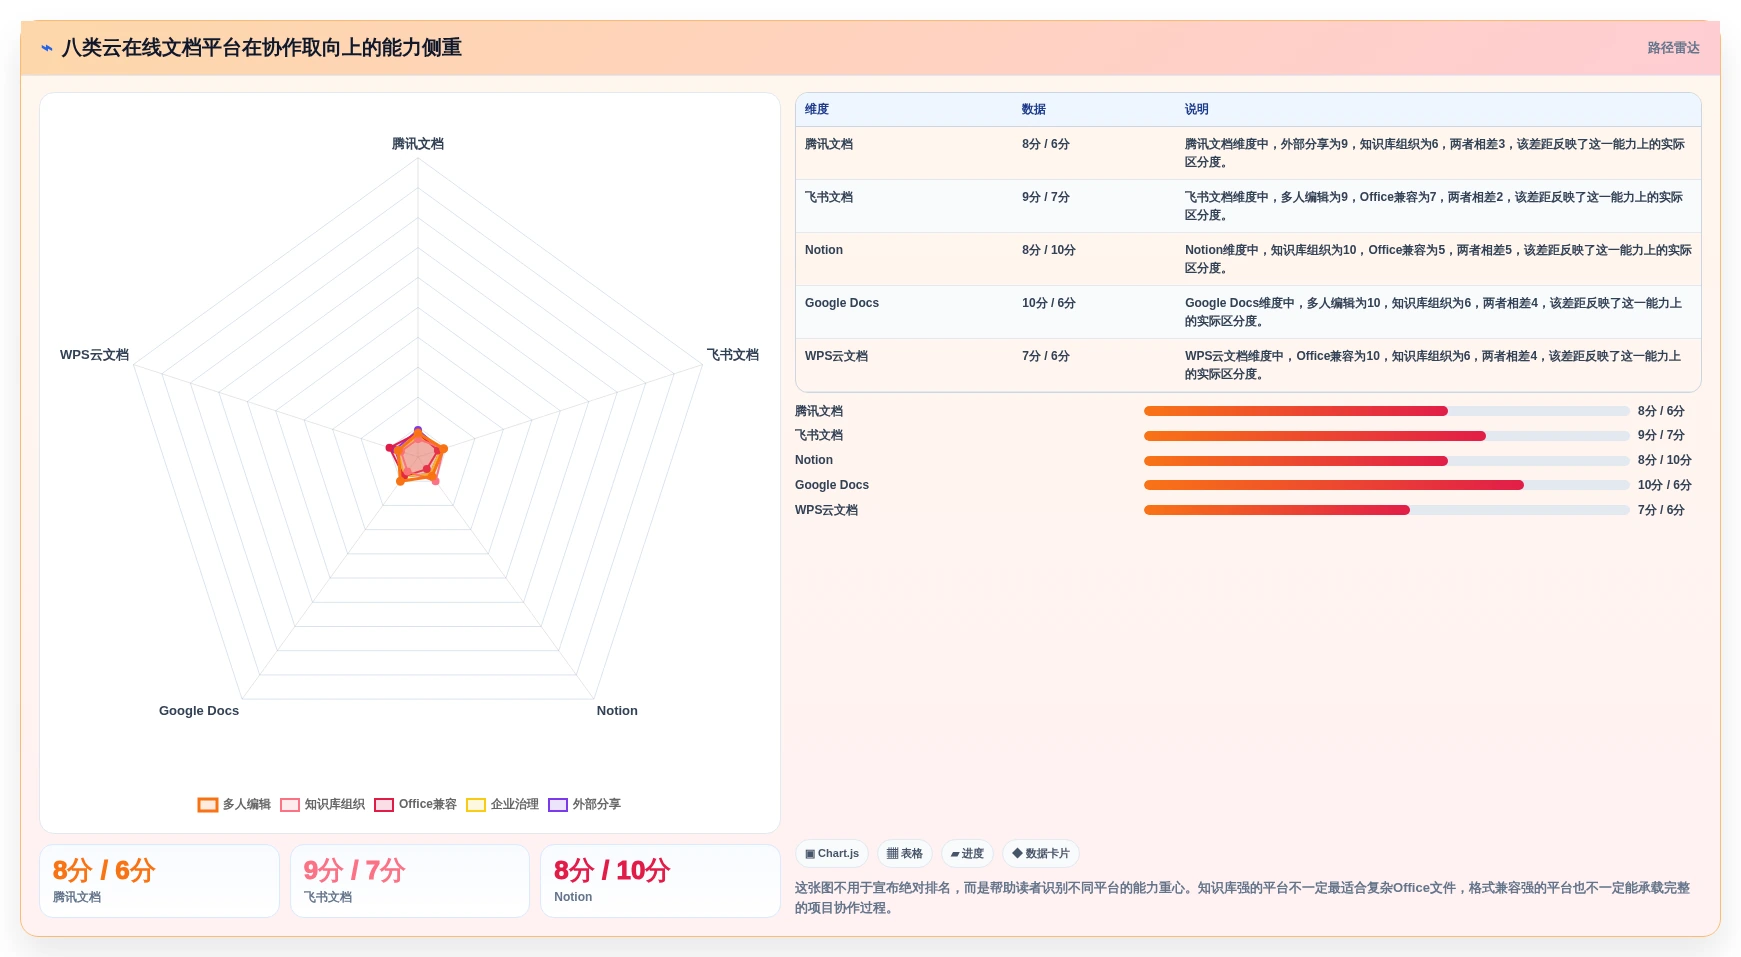Click the 腾讯文档 progress bar

pyautogui.click(x=1386, y=411)
